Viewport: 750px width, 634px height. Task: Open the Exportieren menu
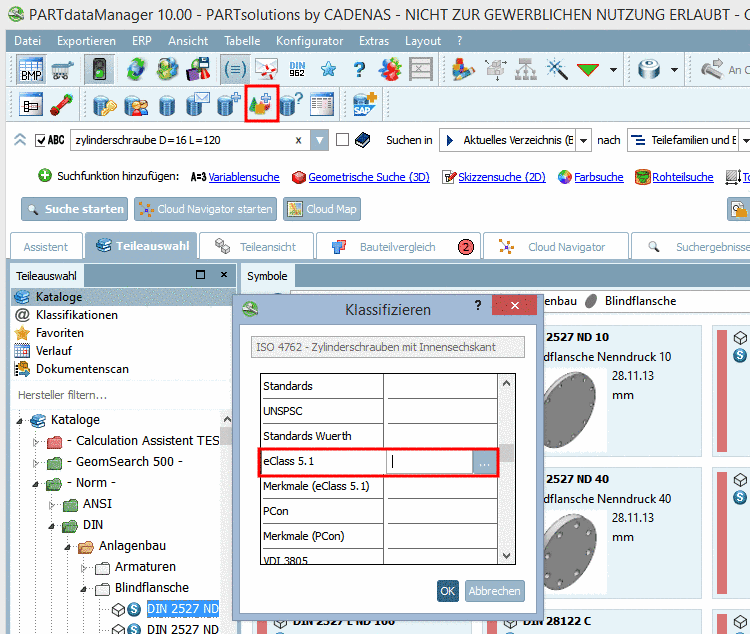click(x=86, y=41)
